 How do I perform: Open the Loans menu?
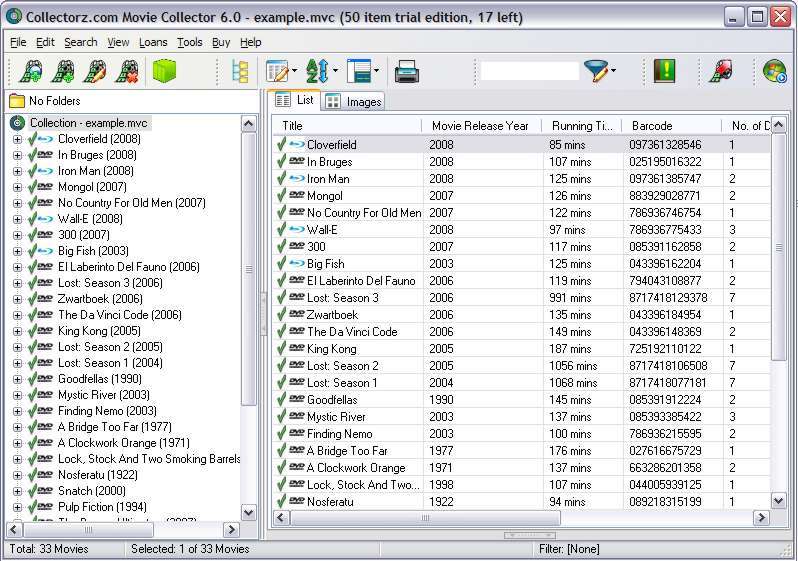tap(153, 42)
